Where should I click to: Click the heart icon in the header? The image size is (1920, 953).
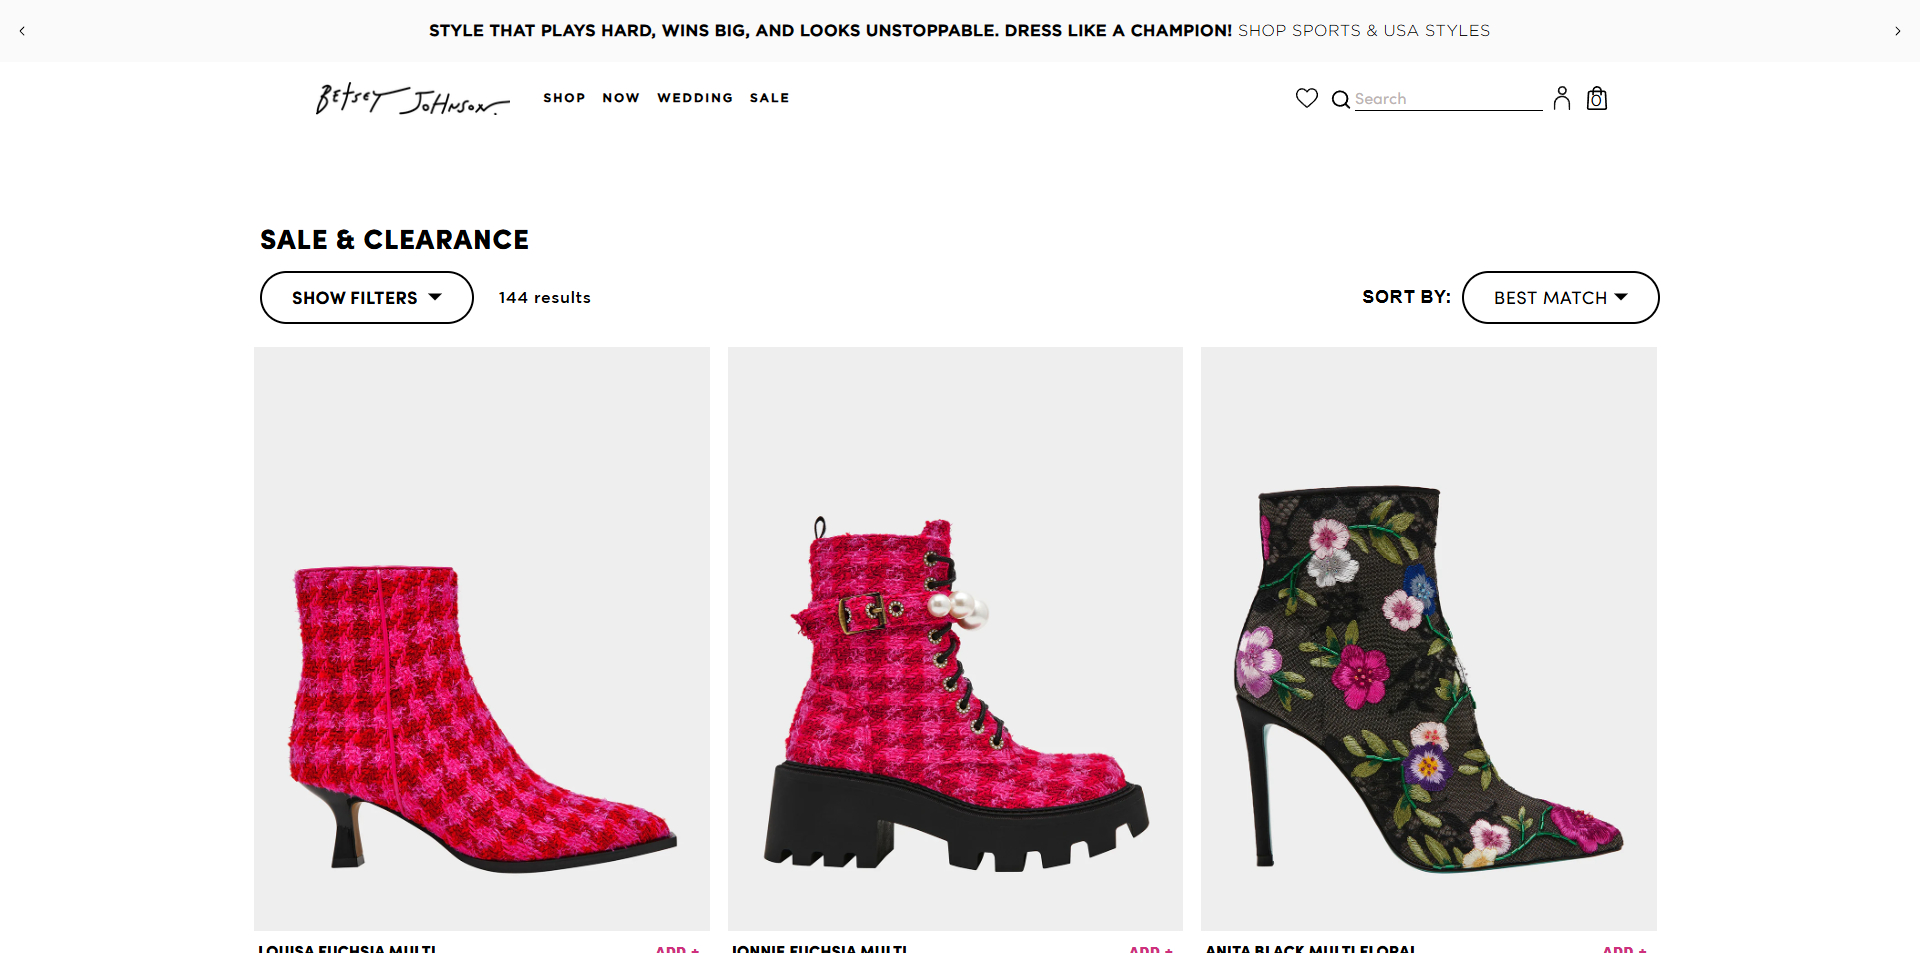[x=1306, y=98]
